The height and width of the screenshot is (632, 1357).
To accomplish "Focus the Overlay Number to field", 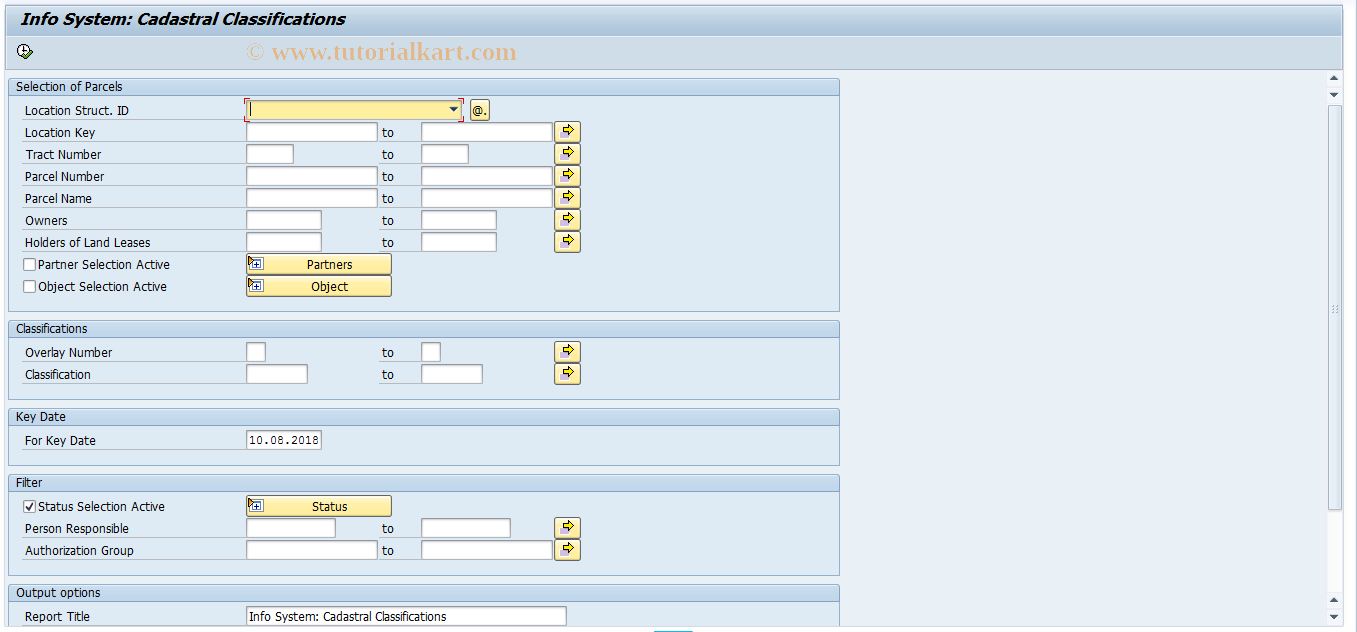I will 431,352.
